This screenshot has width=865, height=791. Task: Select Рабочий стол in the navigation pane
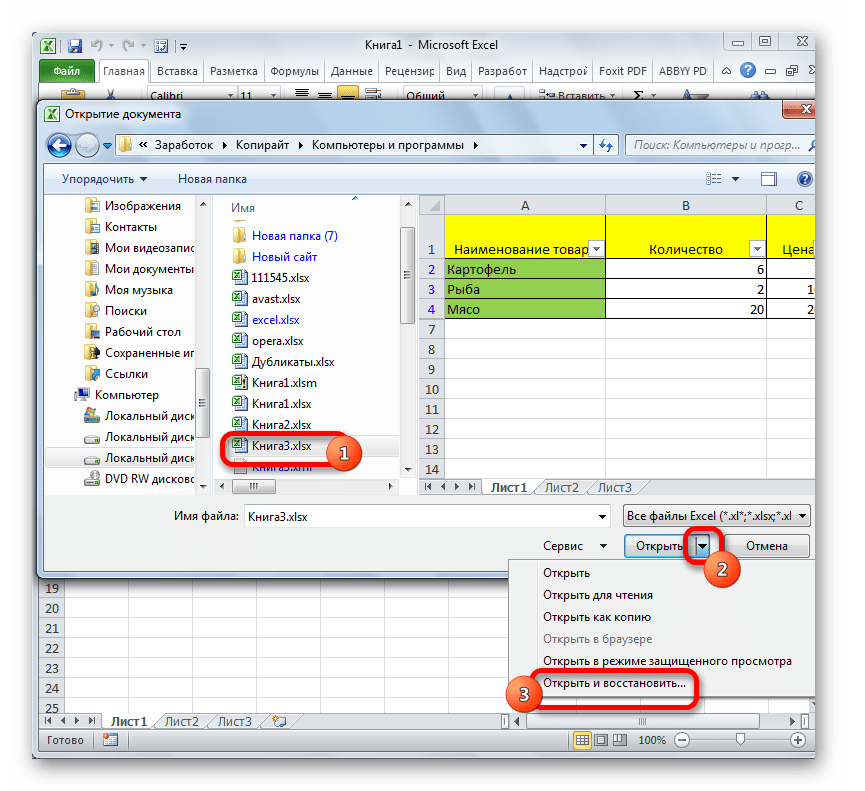point(133,332)
